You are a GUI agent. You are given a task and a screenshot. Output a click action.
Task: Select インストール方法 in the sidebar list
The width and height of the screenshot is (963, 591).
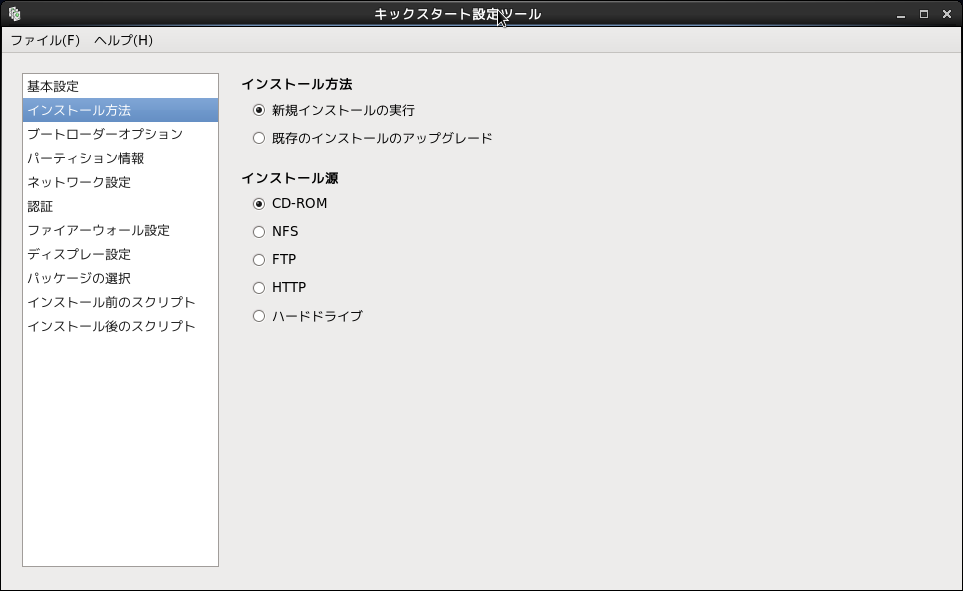coord(79,110)
